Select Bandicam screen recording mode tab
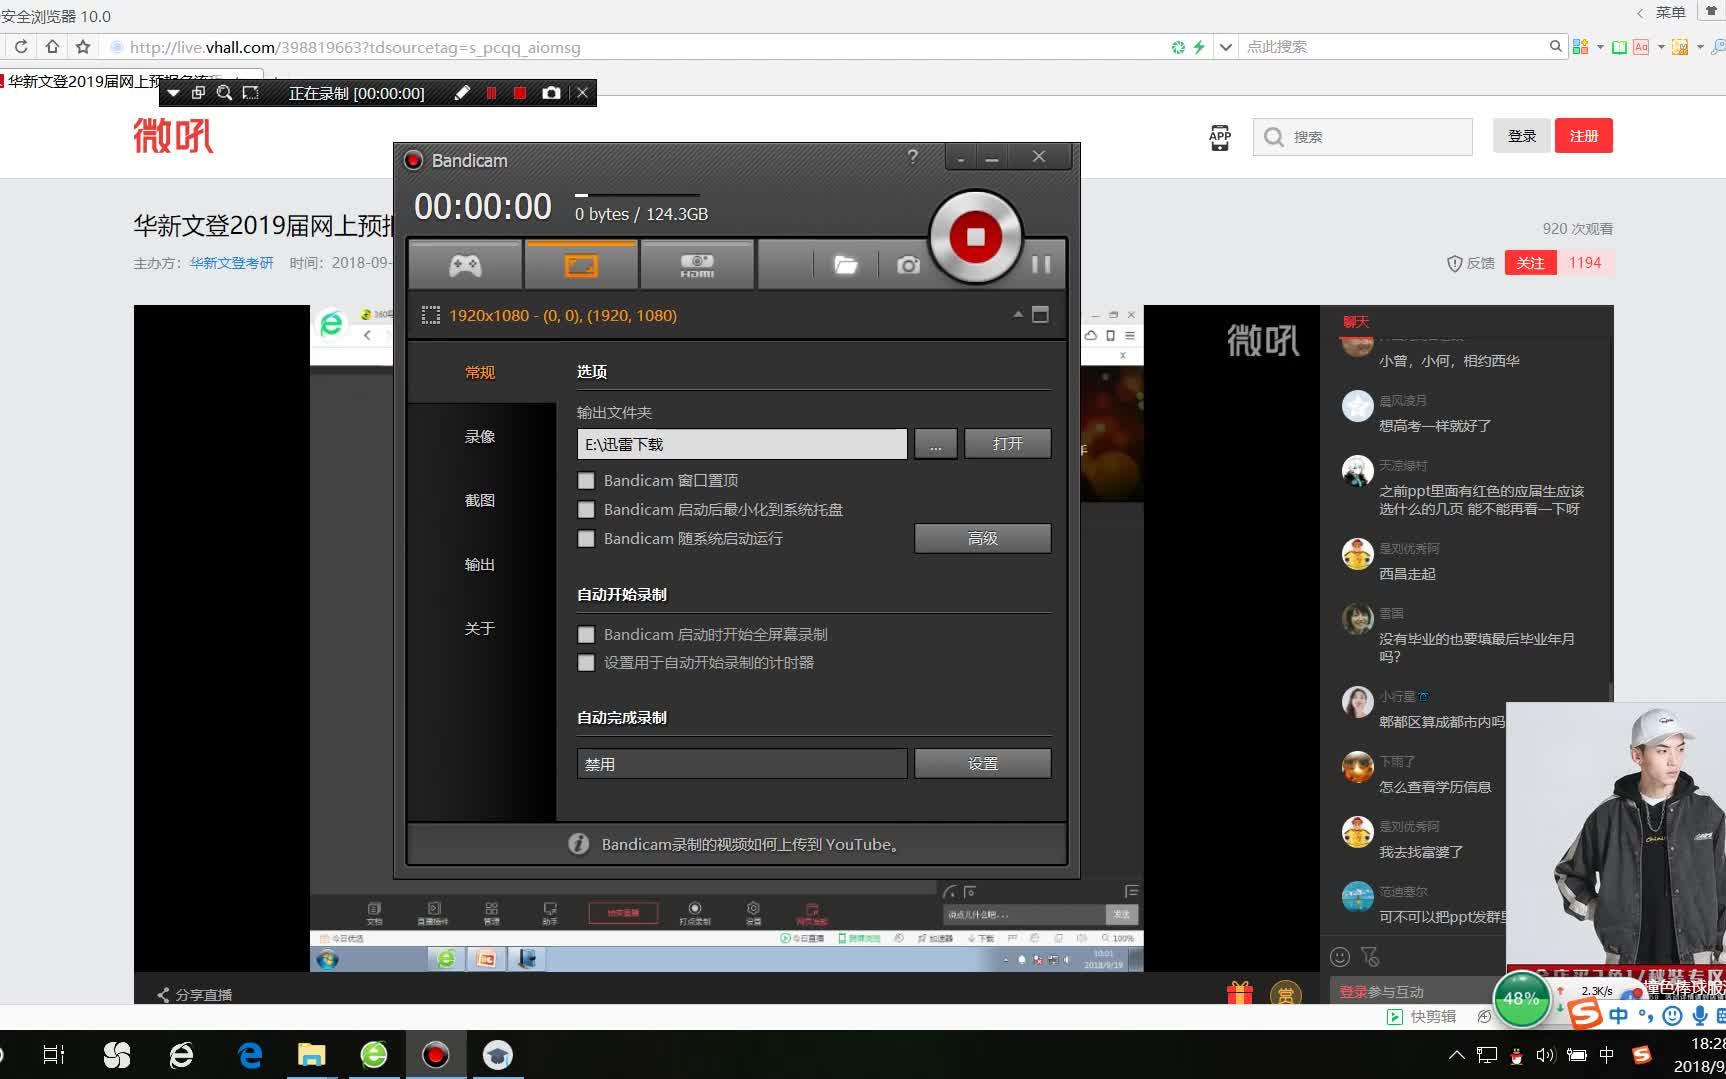The image size is (1726, 1079). point(581,265)
